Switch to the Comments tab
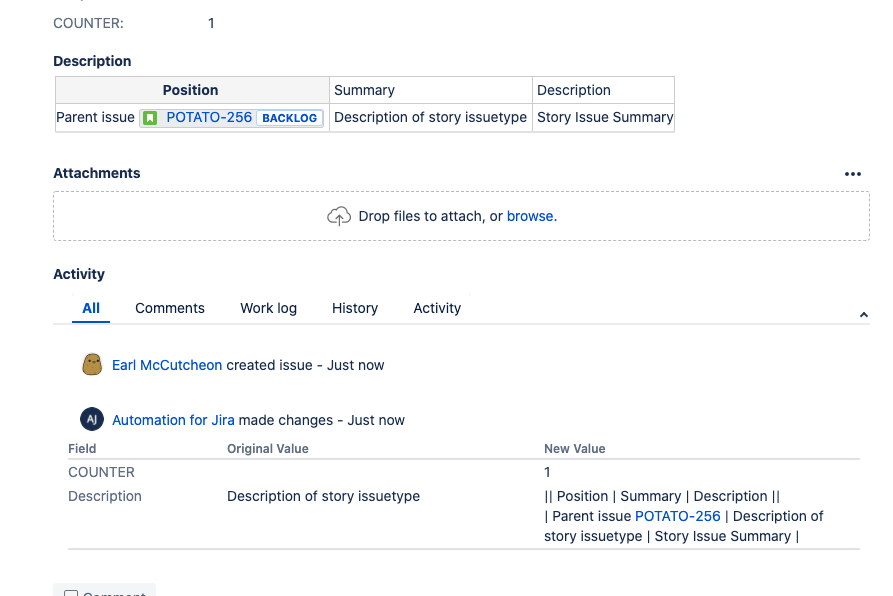 coord(170,308)
